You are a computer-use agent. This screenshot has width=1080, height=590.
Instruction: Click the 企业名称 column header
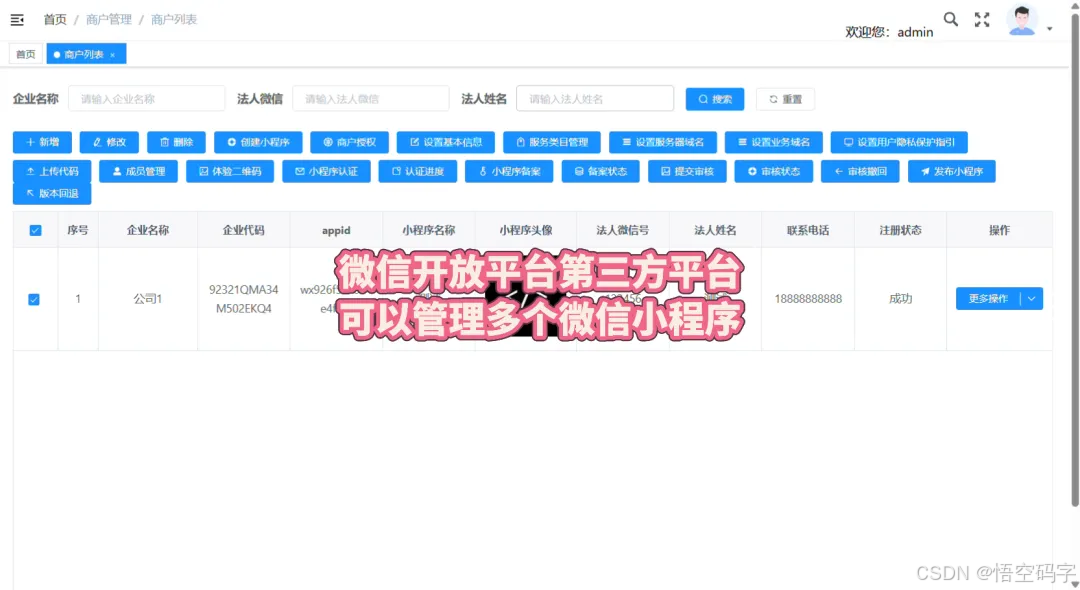[147, 230]
